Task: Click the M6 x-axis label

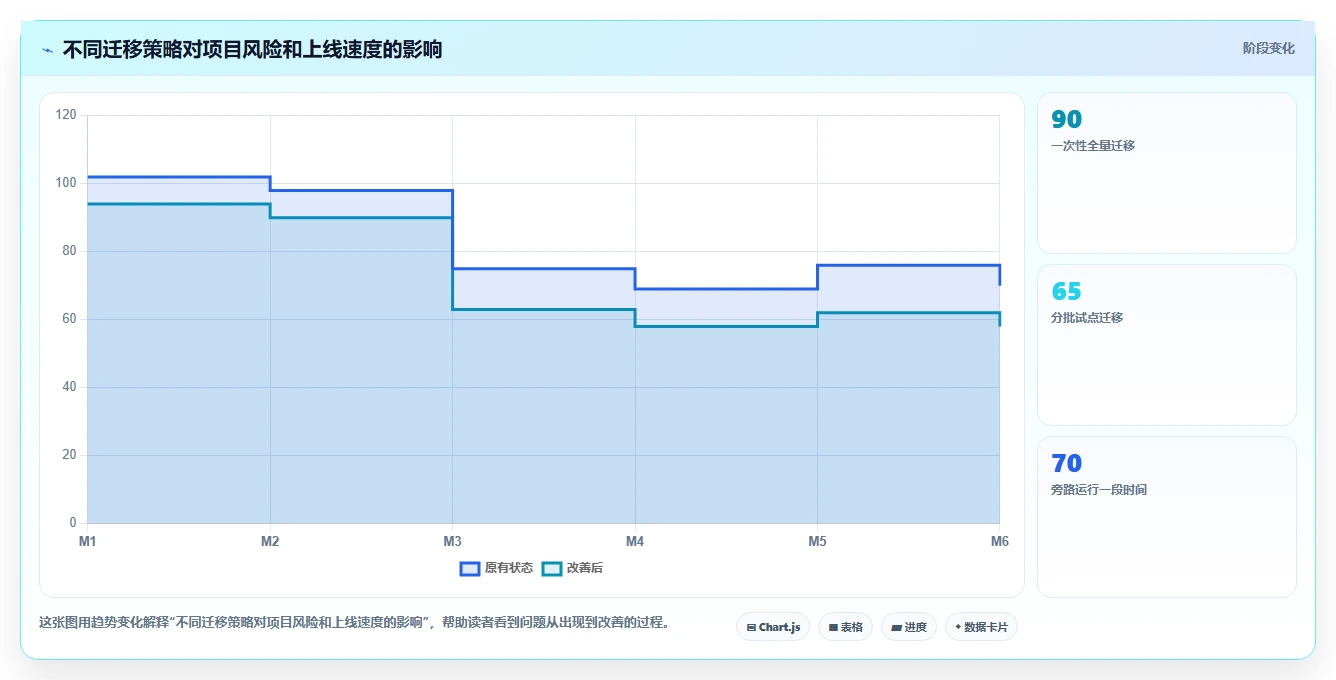Action: coord(1000,541)
